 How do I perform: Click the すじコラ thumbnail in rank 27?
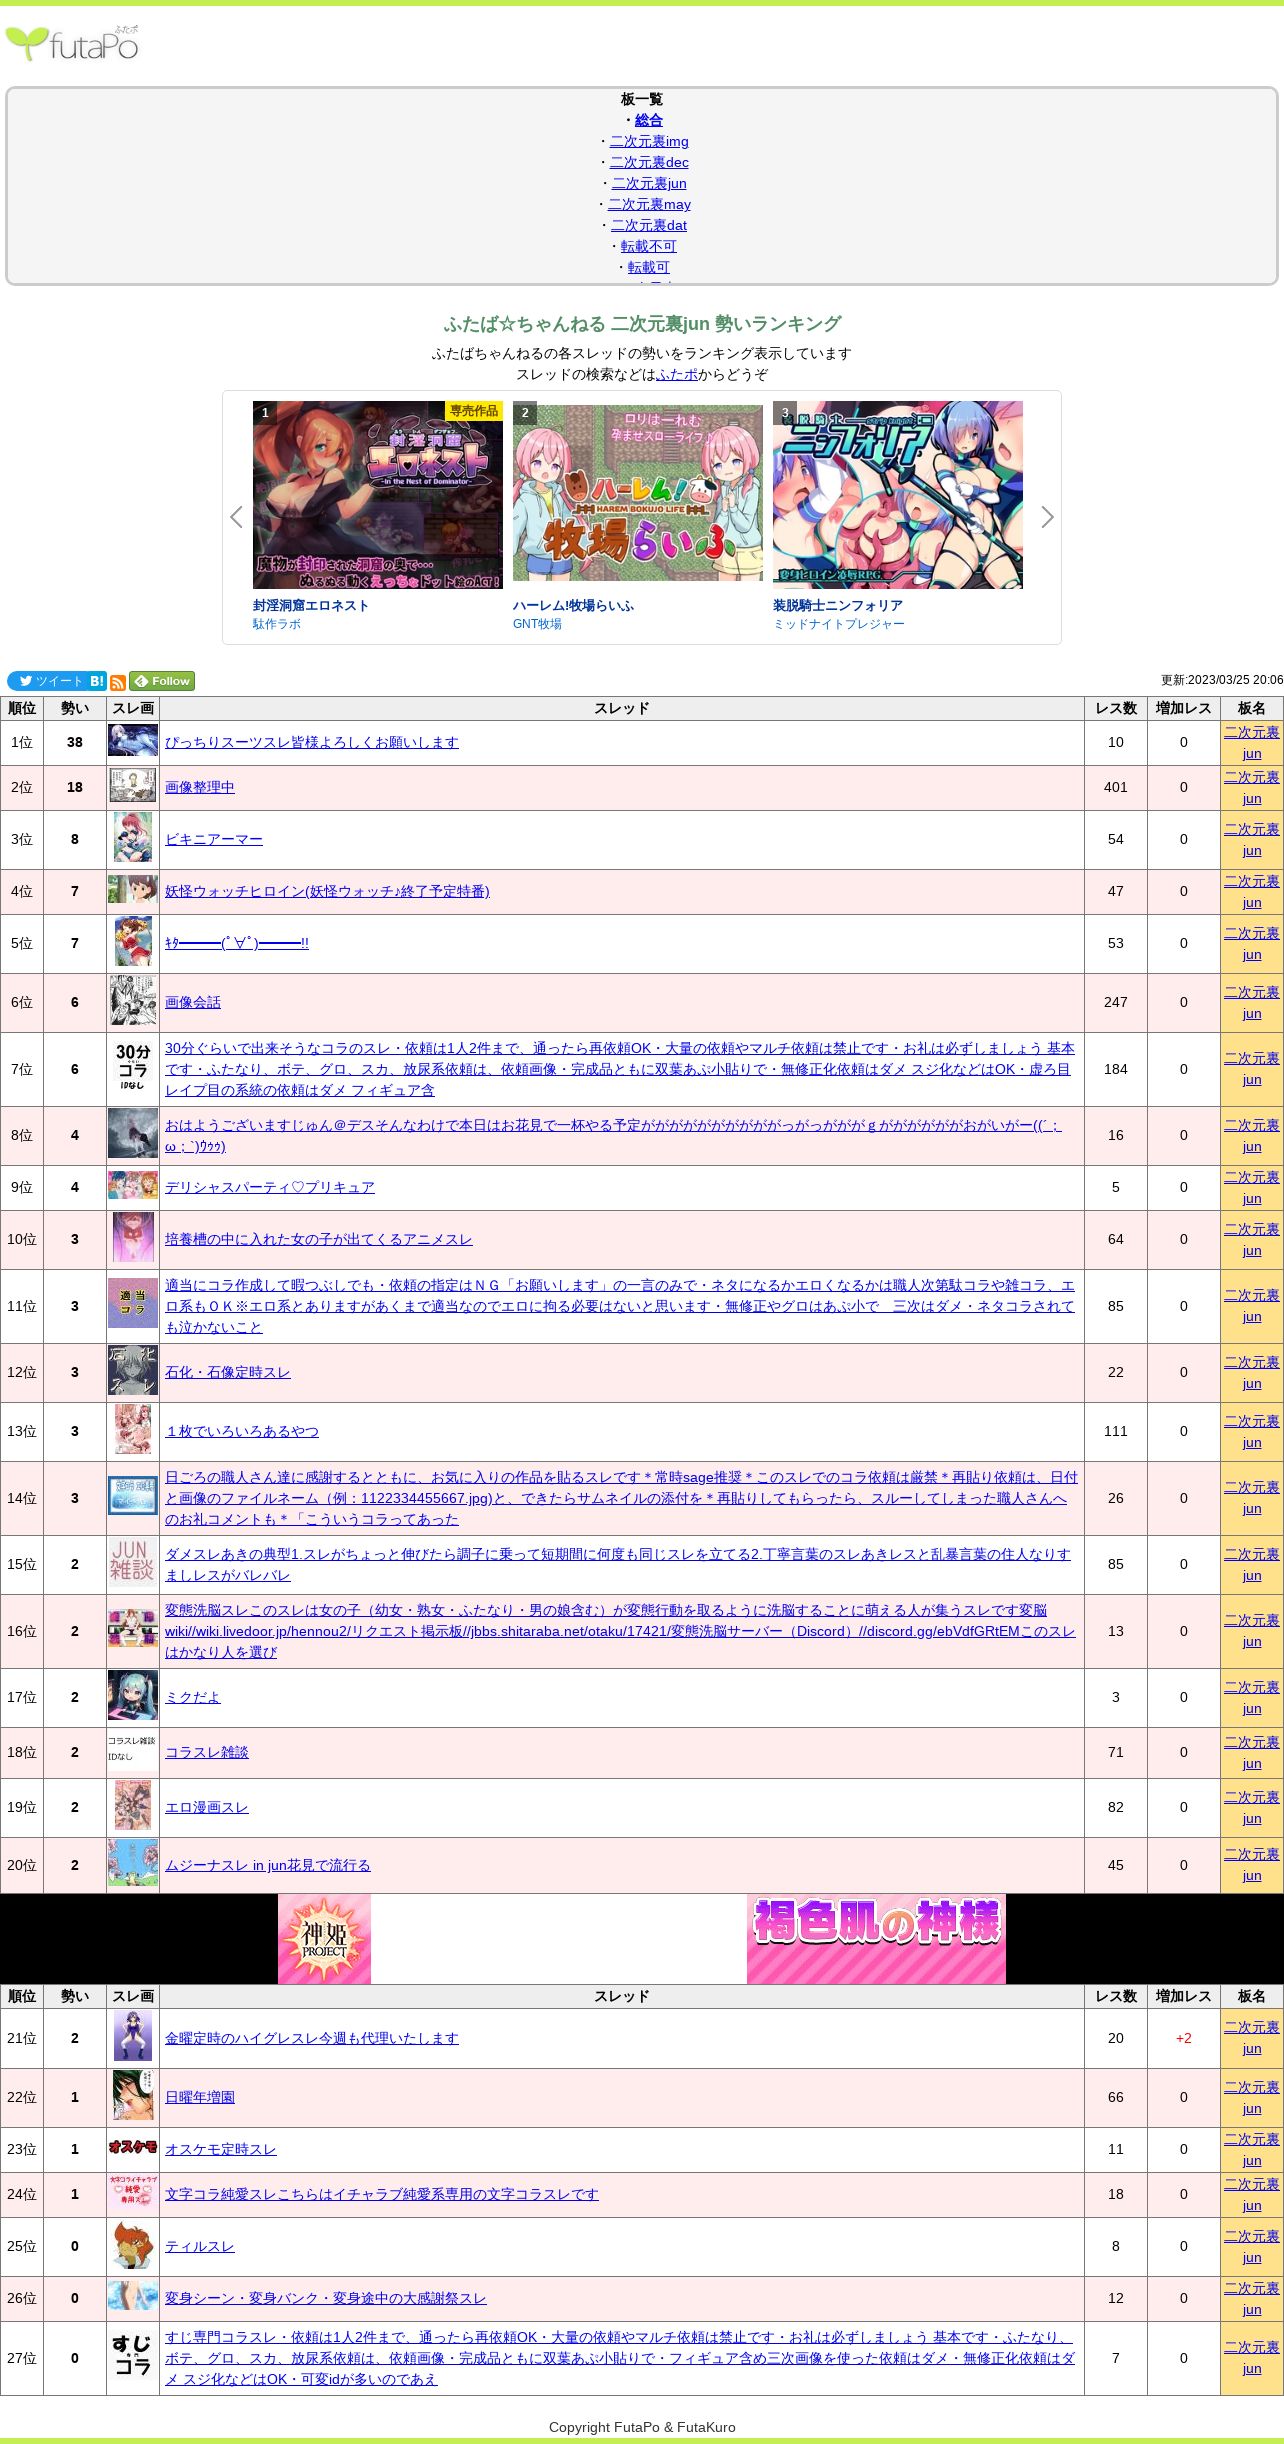click(133, 2355)
